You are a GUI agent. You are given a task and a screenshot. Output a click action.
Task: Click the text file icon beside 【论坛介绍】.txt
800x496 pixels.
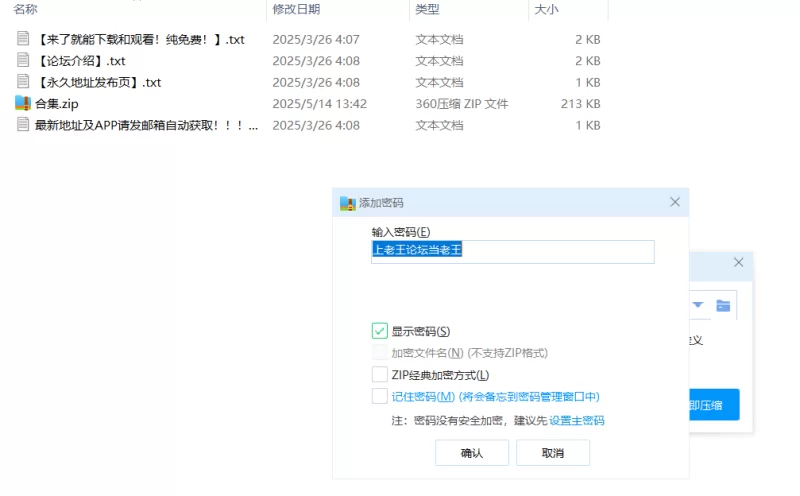pyautogui.click(x=23, y=60)
